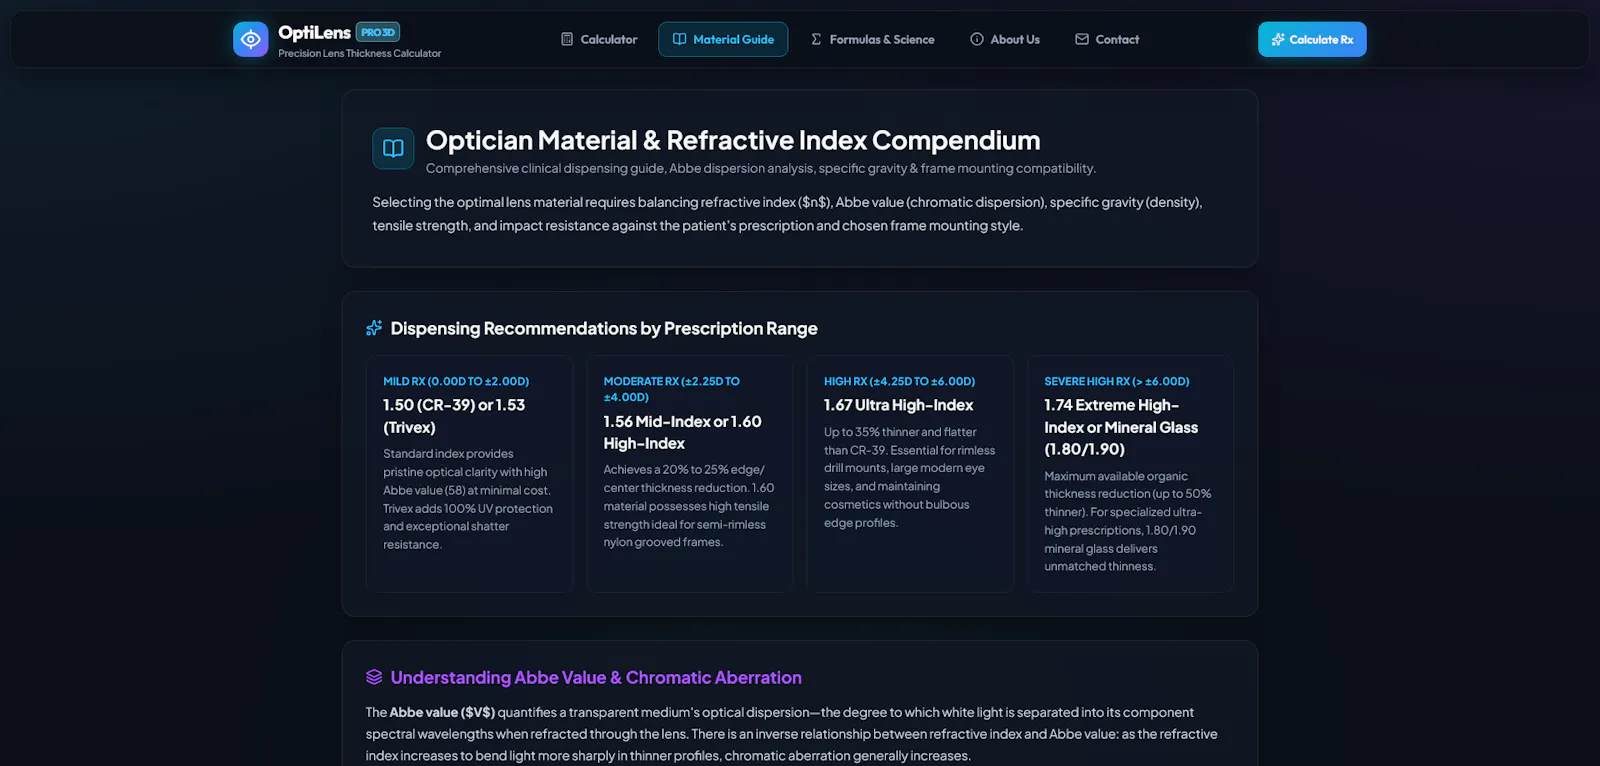Click the envelope icon beside Contact
The image size is (1600, 766).
coord(1082,39)
